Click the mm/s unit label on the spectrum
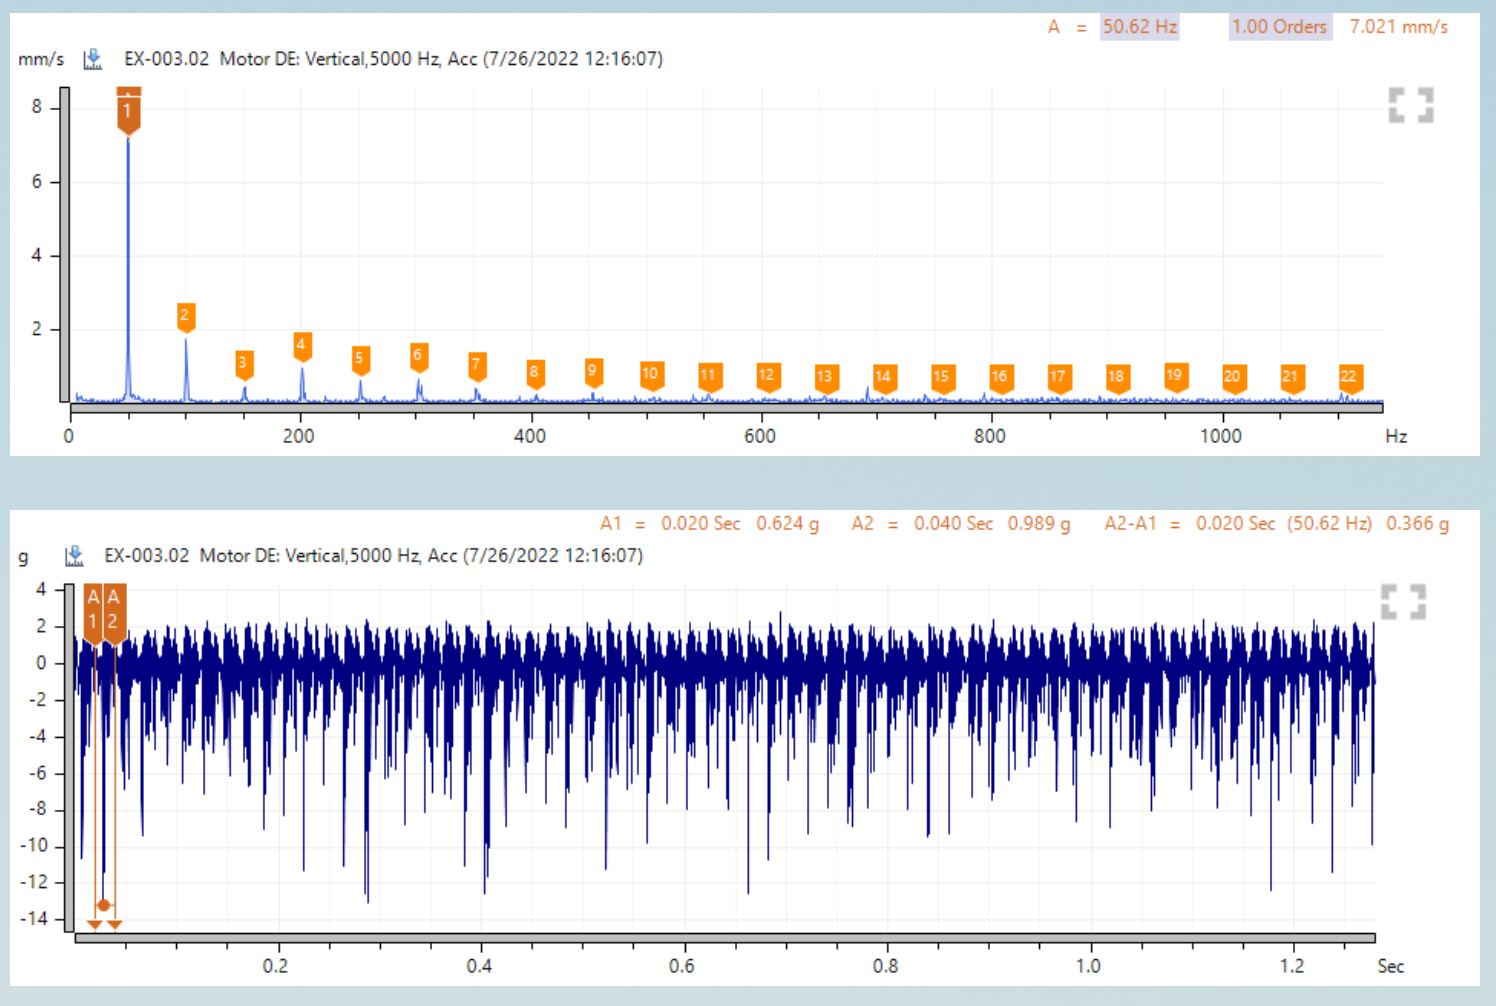Screen dimensions: 1496x1006 click(41, 60)
